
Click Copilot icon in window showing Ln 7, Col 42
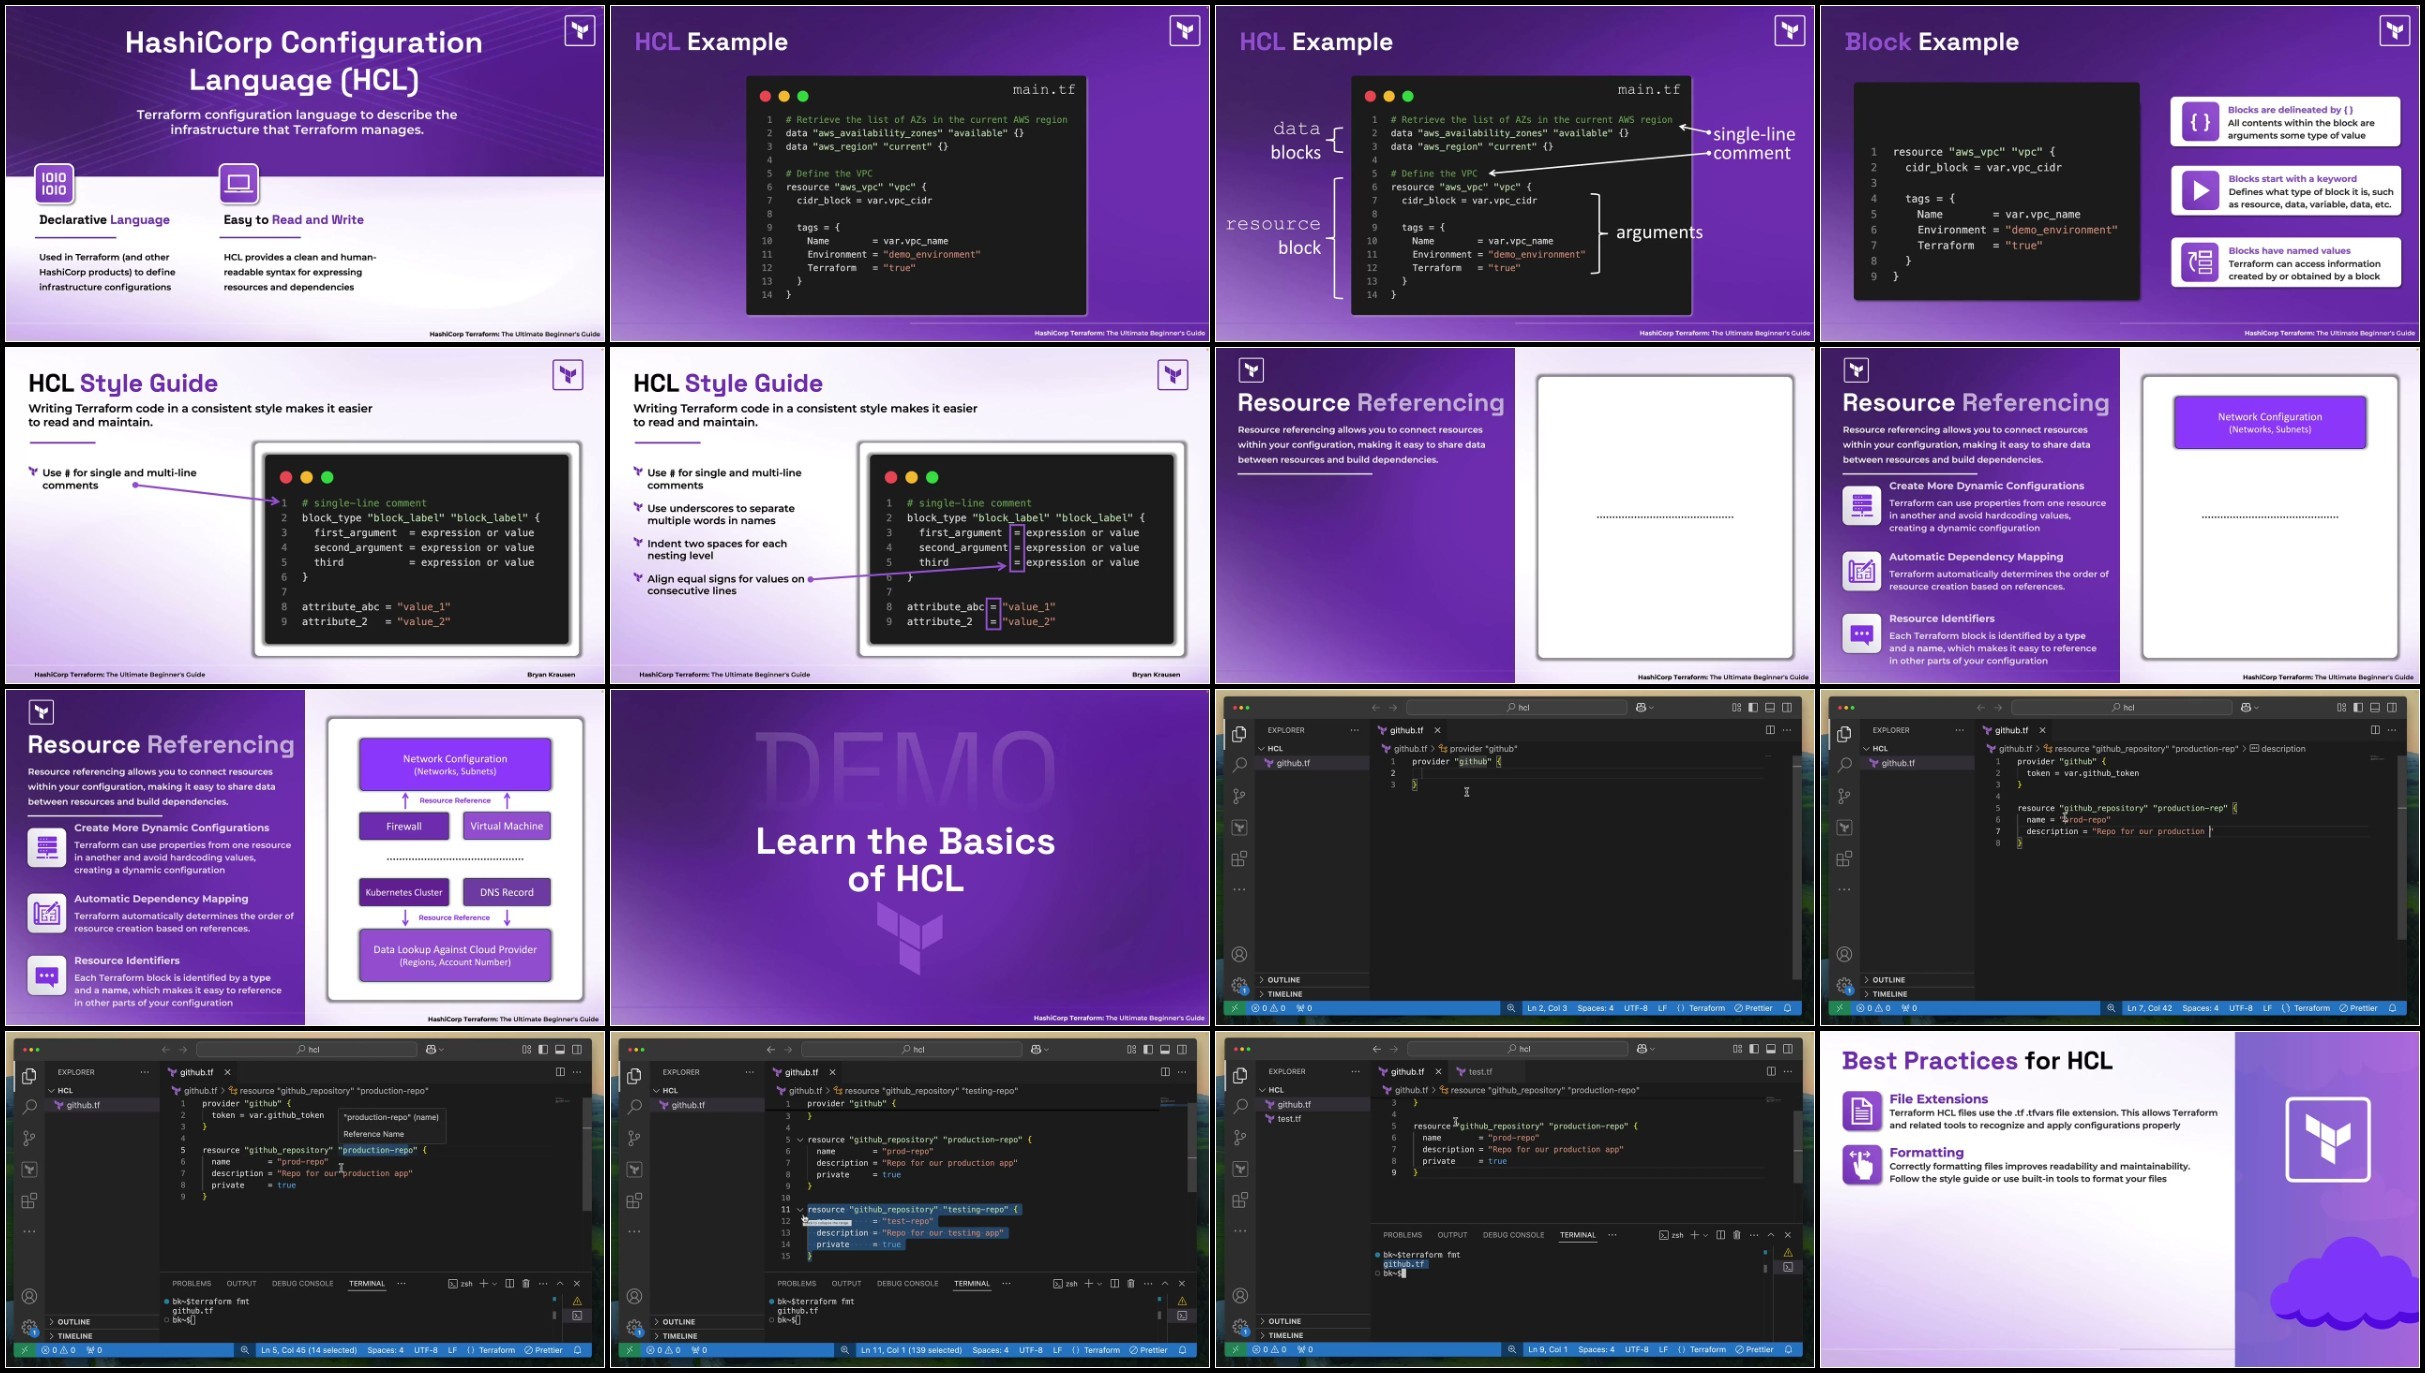2246,707
